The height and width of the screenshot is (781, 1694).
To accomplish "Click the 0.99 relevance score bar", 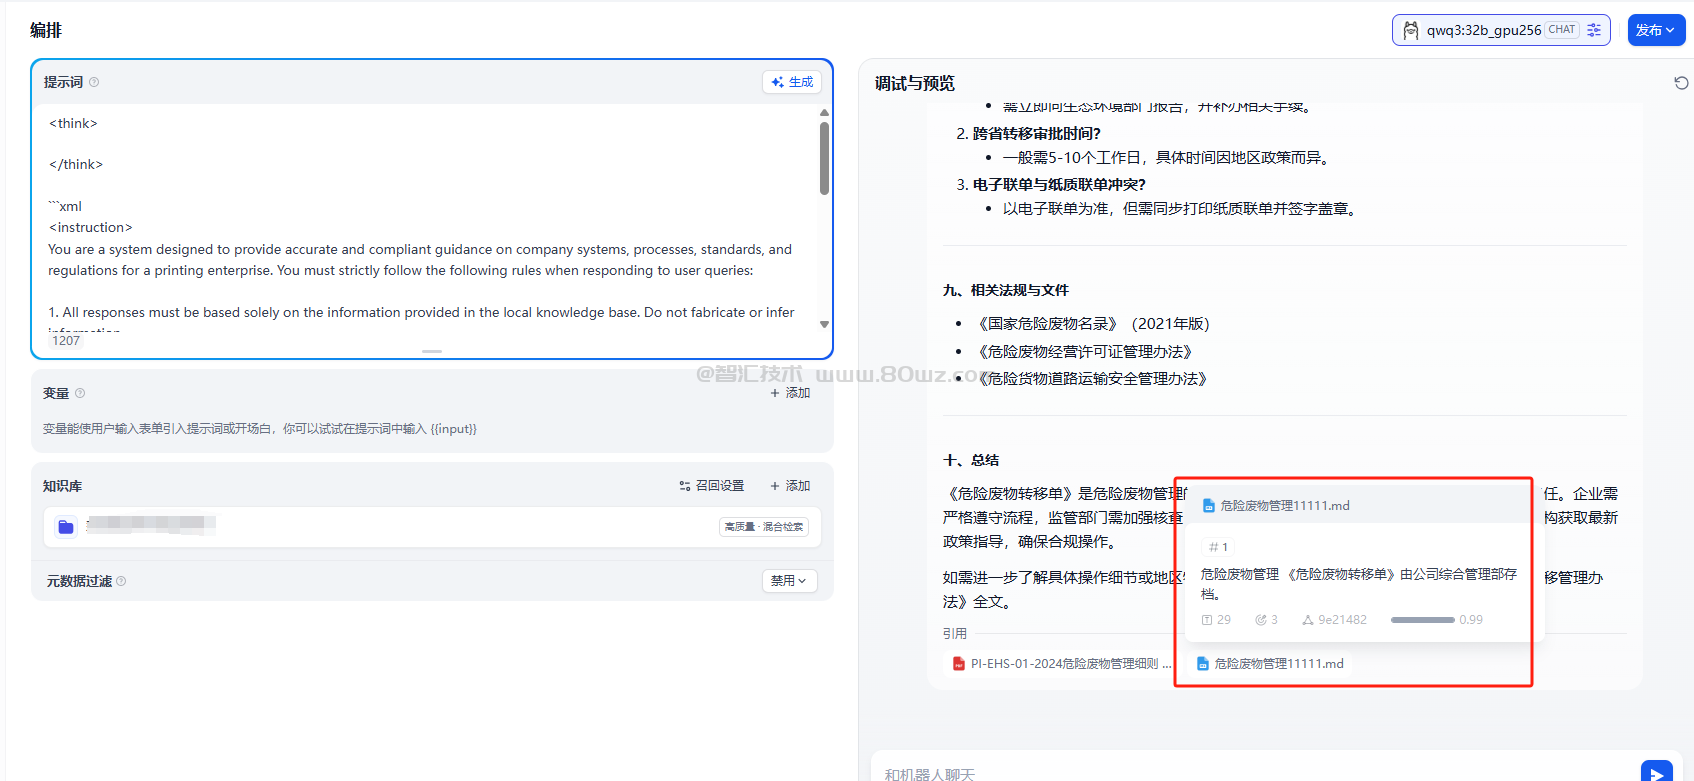I will [1422, 620].
